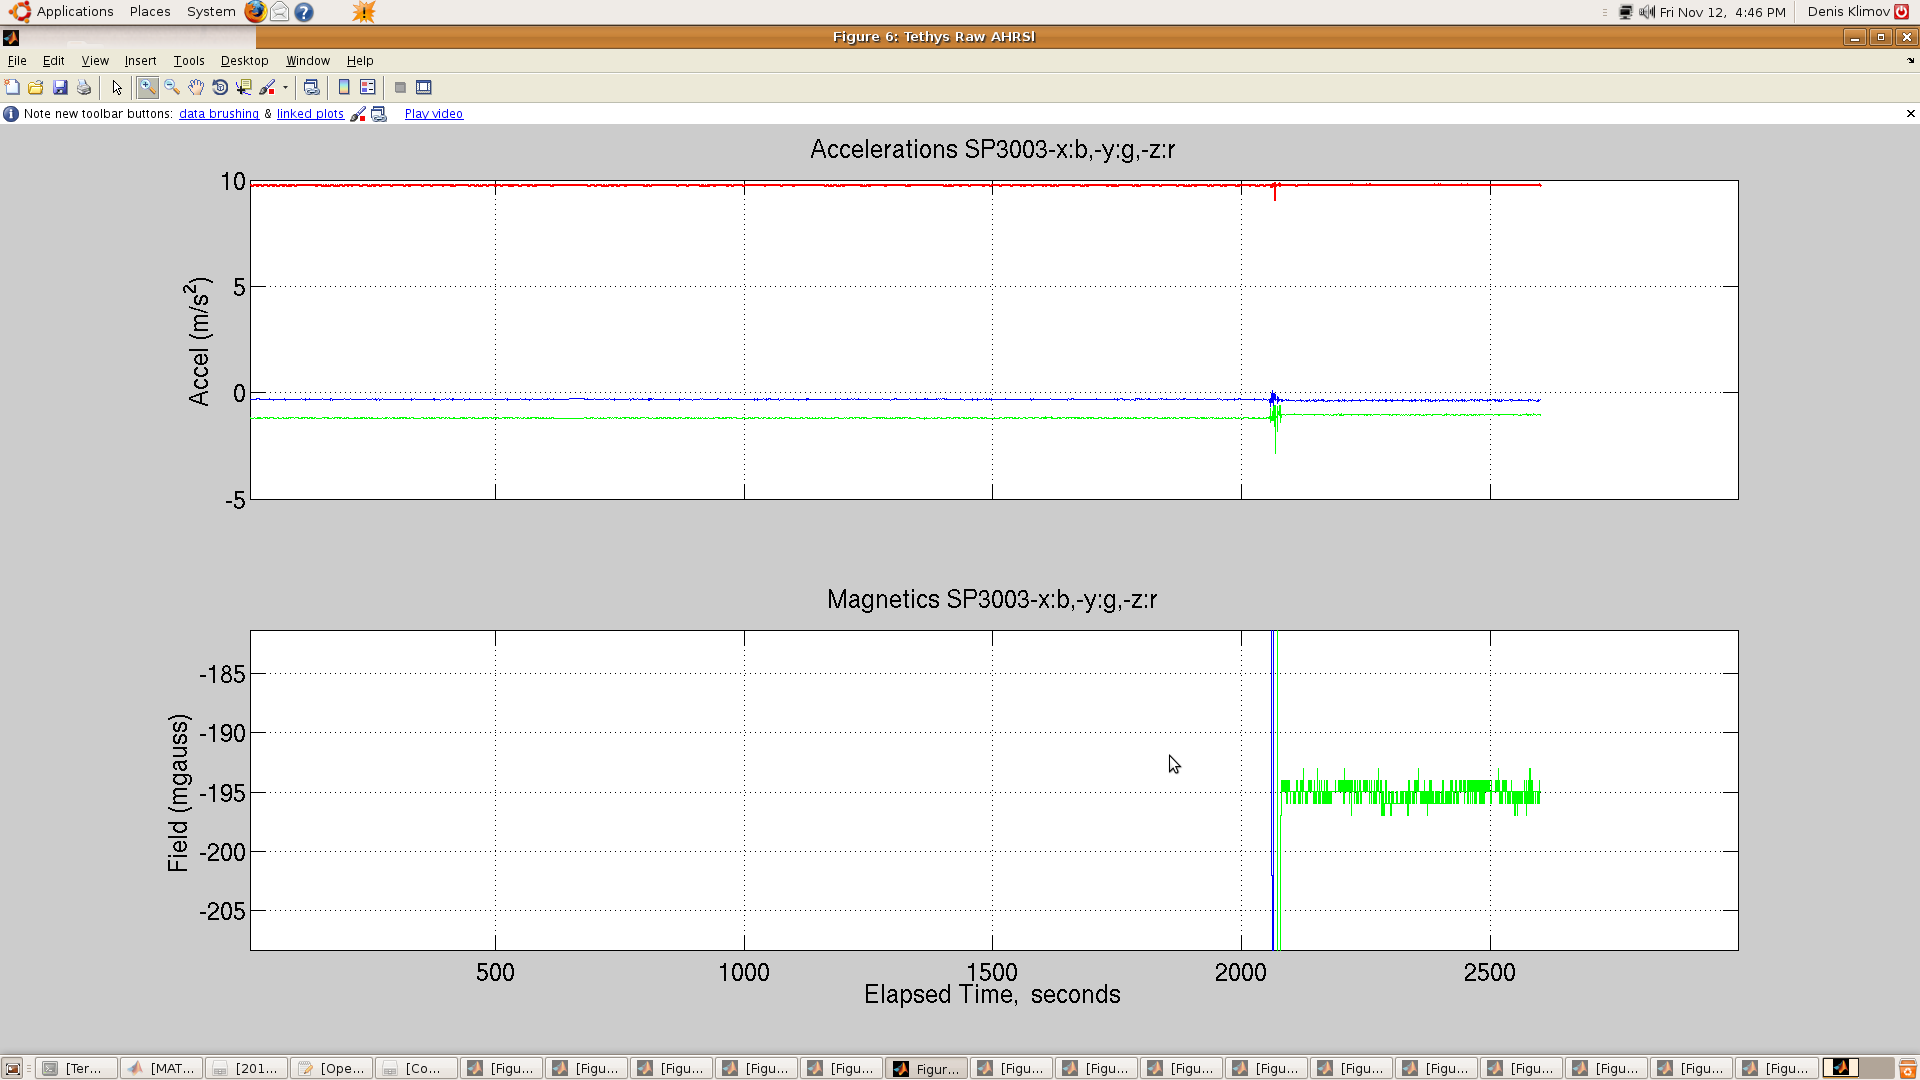Screen dimensions: 1920x1080
Task: Print the figure via printer icon
Action: click(84, 88)
